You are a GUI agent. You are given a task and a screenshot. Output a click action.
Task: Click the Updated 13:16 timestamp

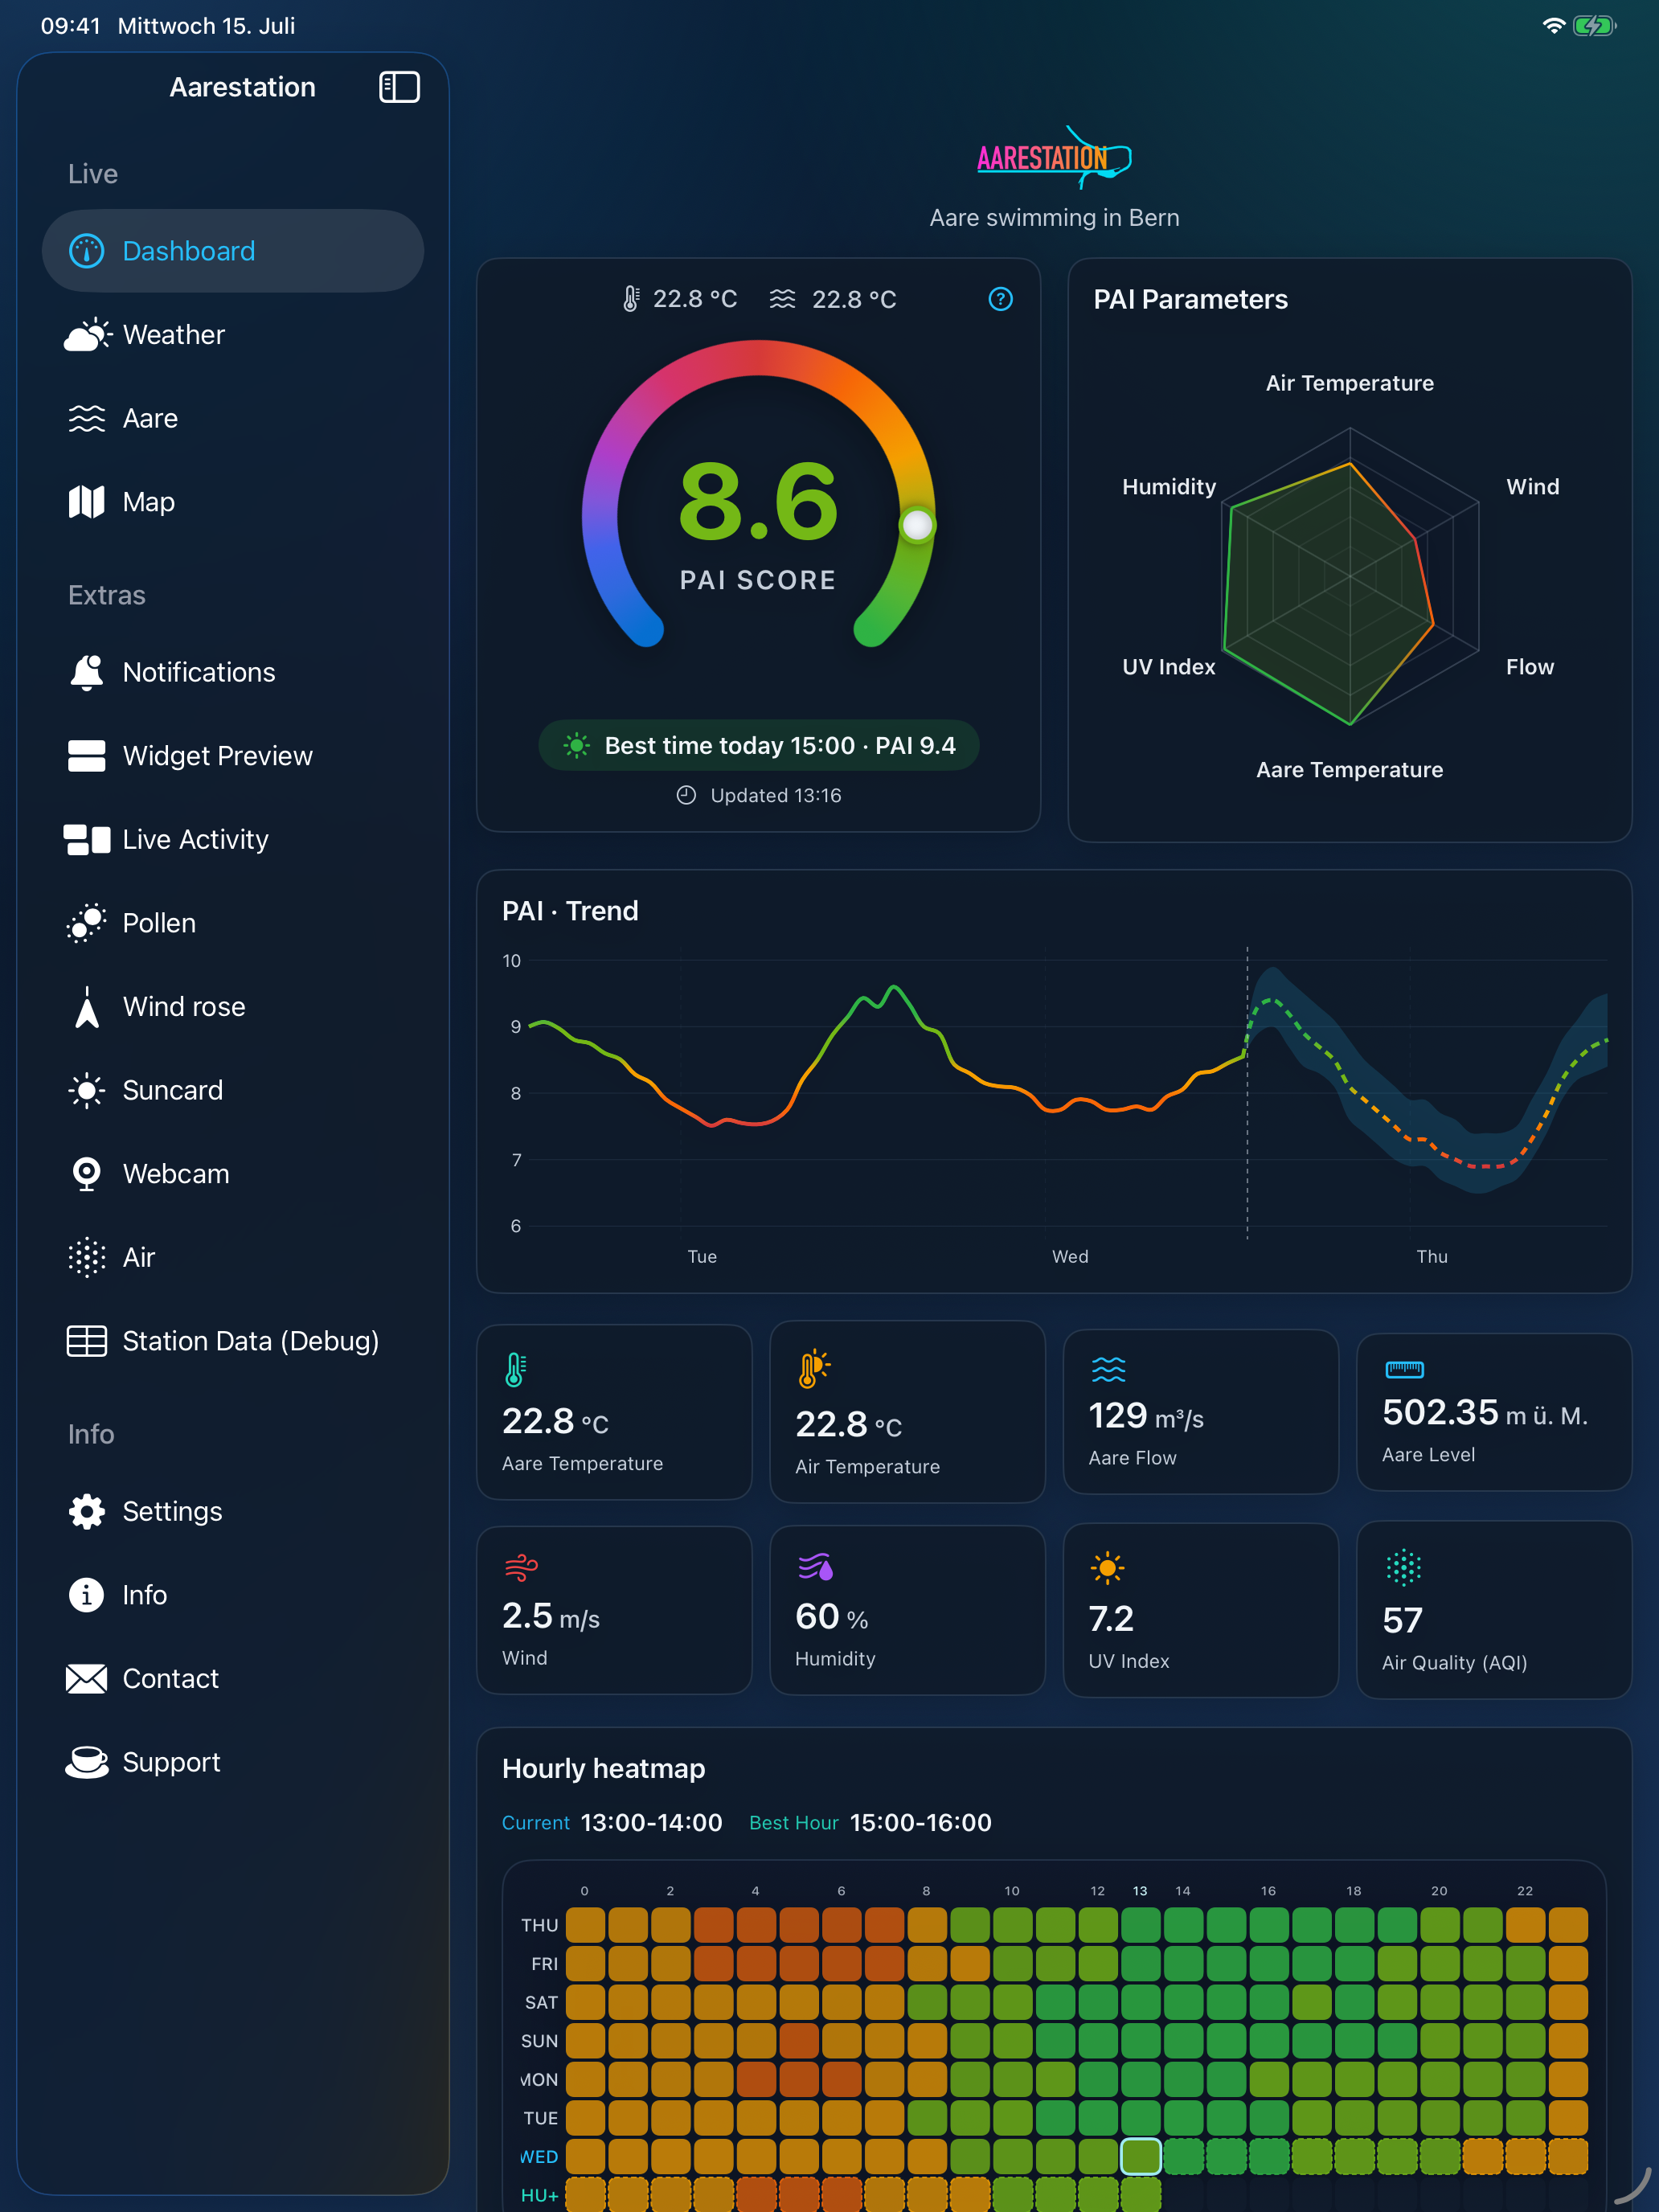pos(759,795)
